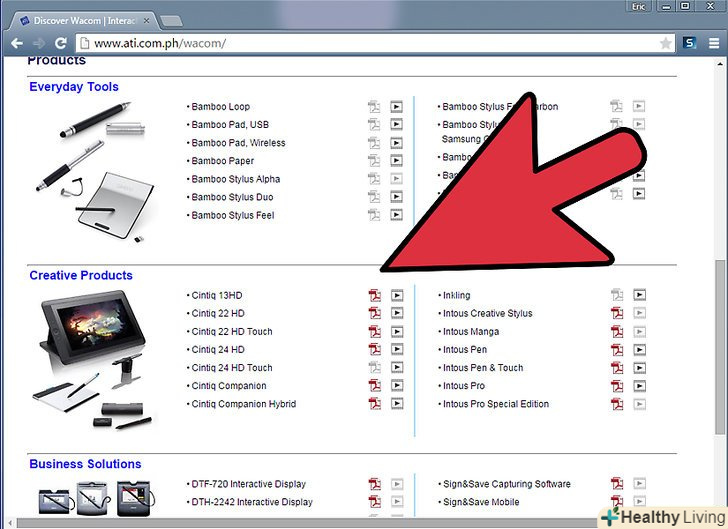Click the Business Solutions heading
Viewport: 728px width, 529px height.
[x=85, y=464]
